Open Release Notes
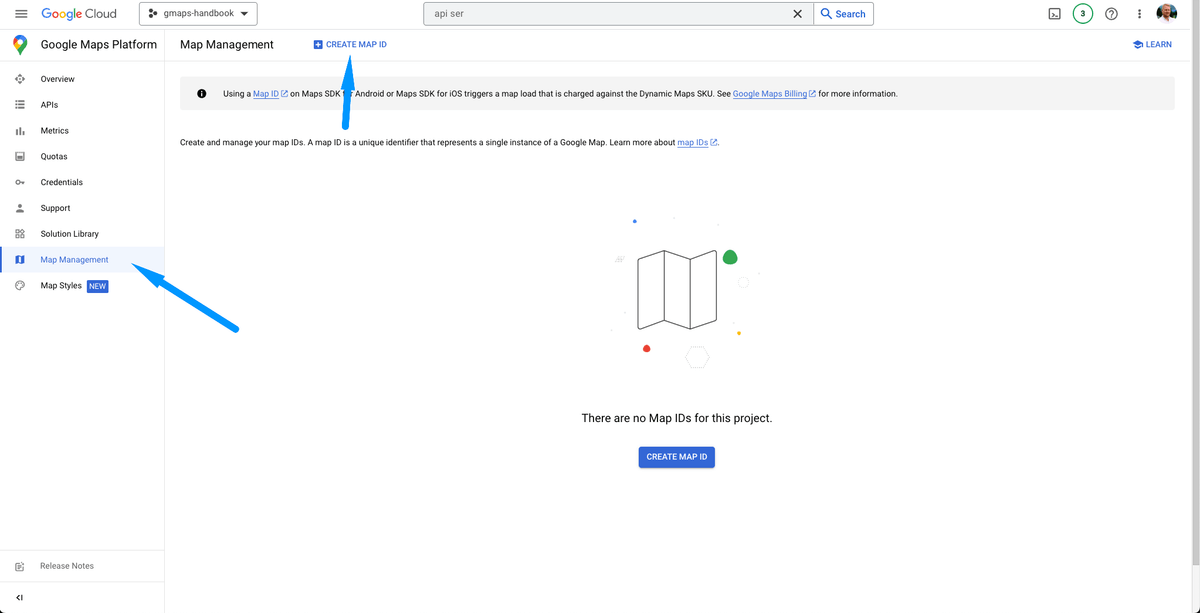Image resolution: width=1200 pixels, height=613 pixels. (x=67, y=566)
